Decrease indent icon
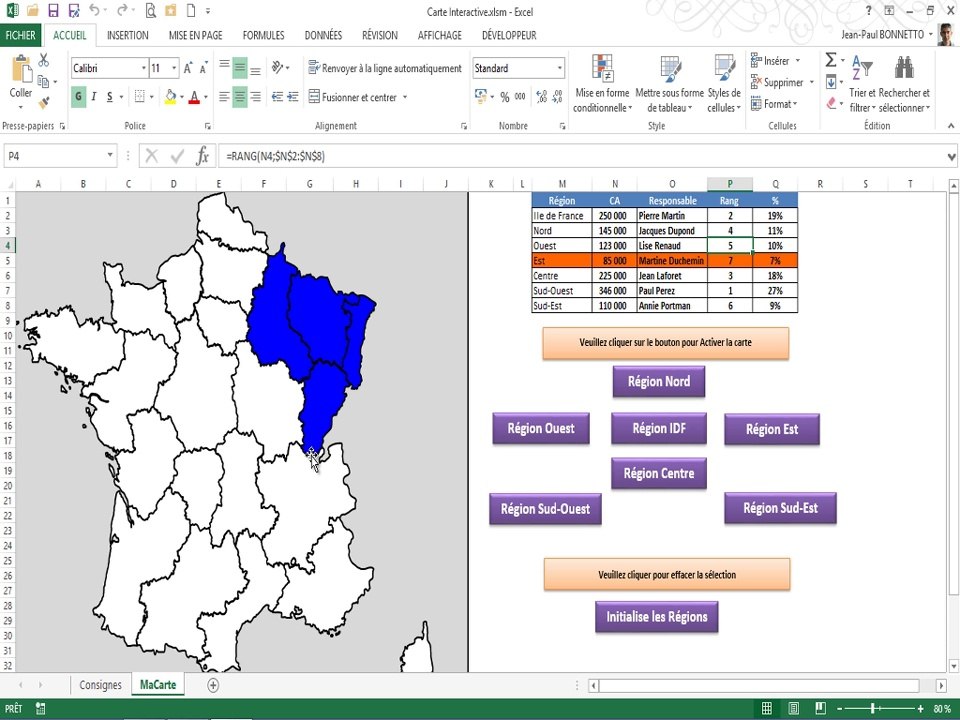The image size is (960, 720). point(277,97)
